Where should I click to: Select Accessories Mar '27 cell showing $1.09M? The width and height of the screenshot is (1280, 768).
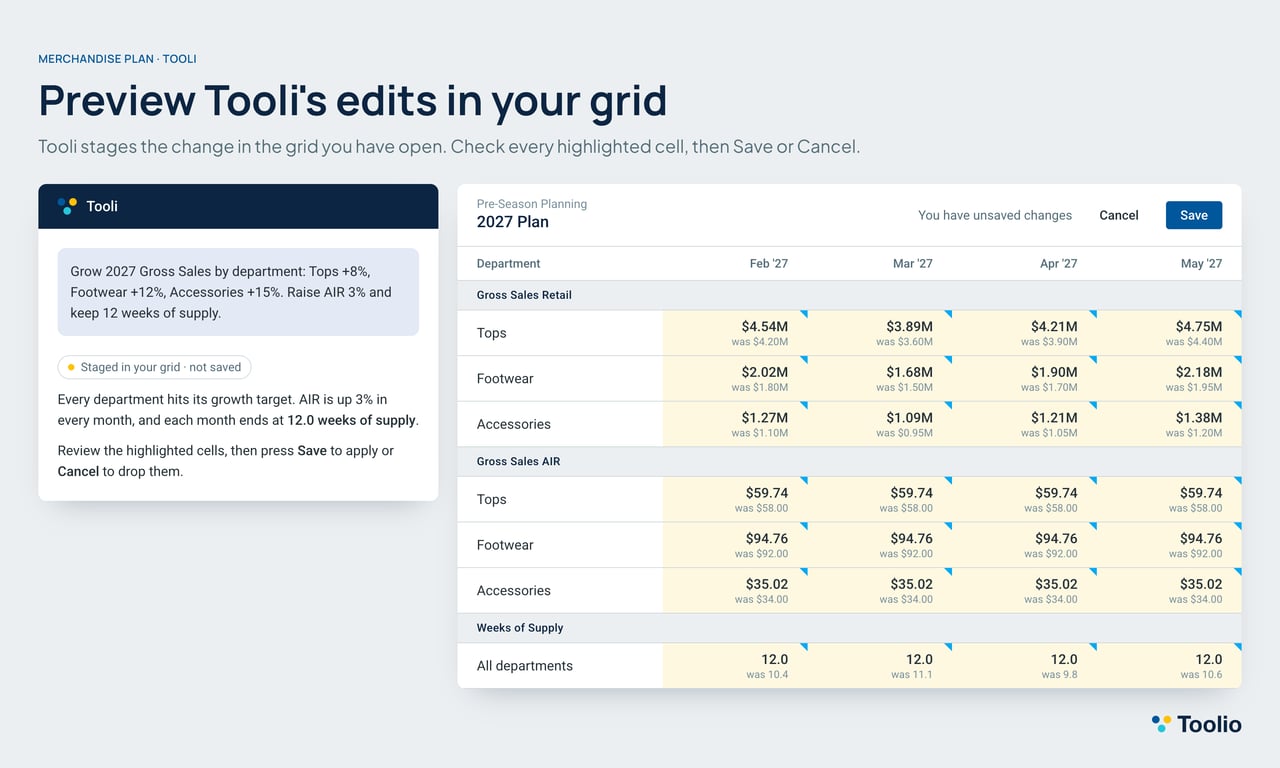coord(880,424)
